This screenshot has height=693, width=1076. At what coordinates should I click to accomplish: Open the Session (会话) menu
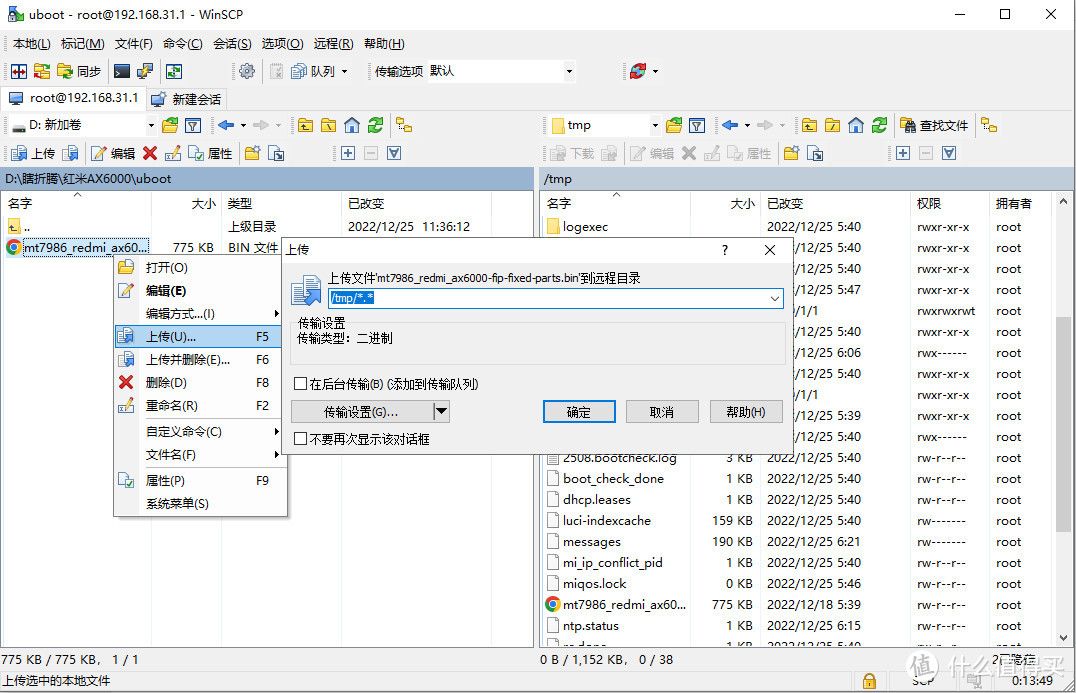232,44
